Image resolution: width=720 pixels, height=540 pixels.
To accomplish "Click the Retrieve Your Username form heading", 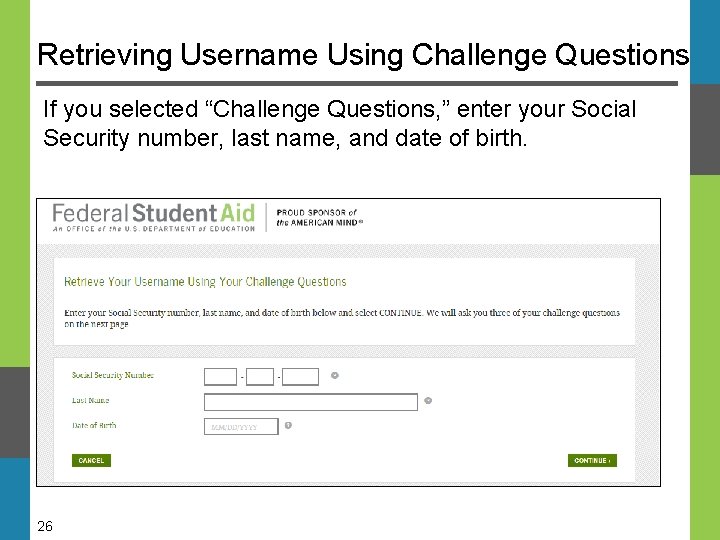I will (x=205, y=282).
